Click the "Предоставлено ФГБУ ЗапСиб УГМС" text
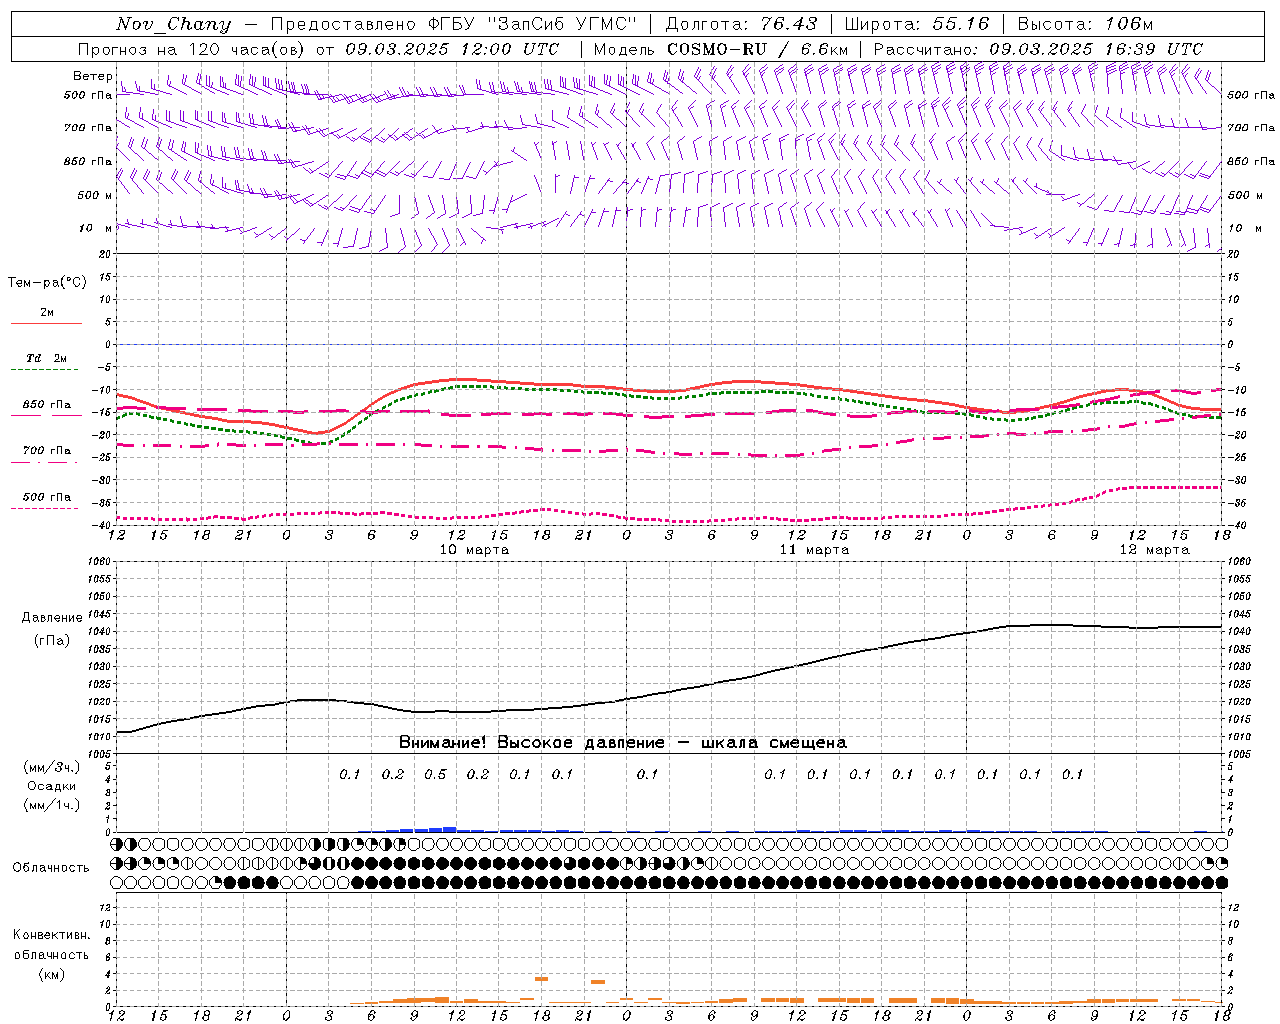Screen dimensions: 1280x1024 coord(454,24)
